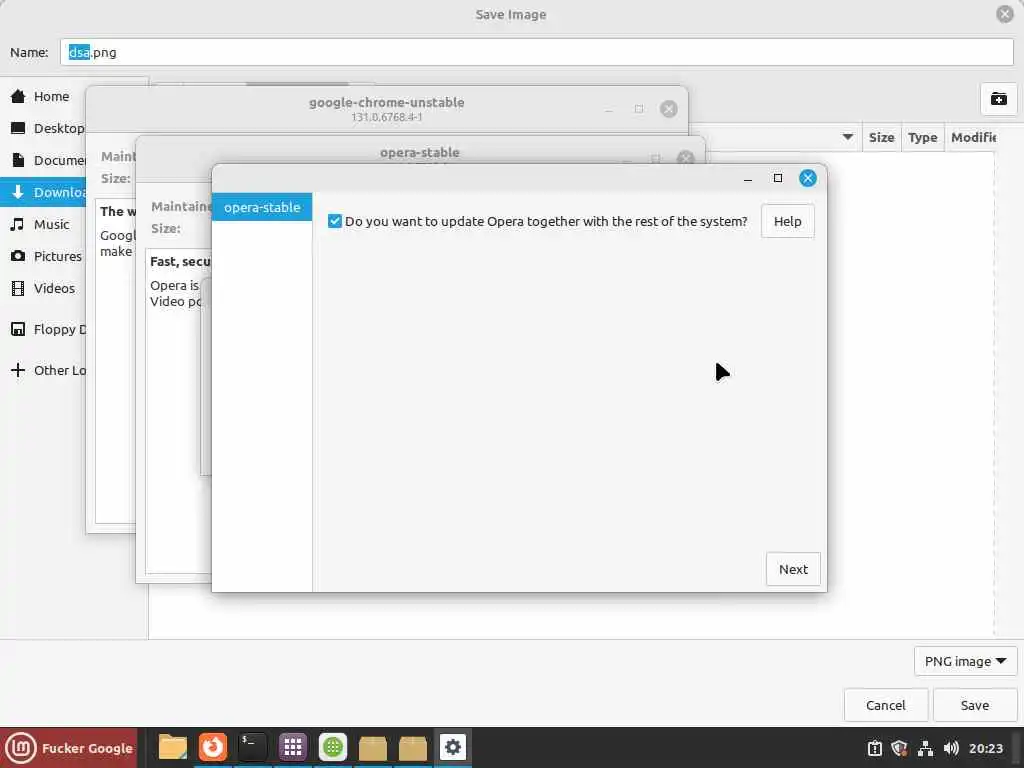
Task: Select opera-stable in the dialog sidebar
Action: pos(262,207)
